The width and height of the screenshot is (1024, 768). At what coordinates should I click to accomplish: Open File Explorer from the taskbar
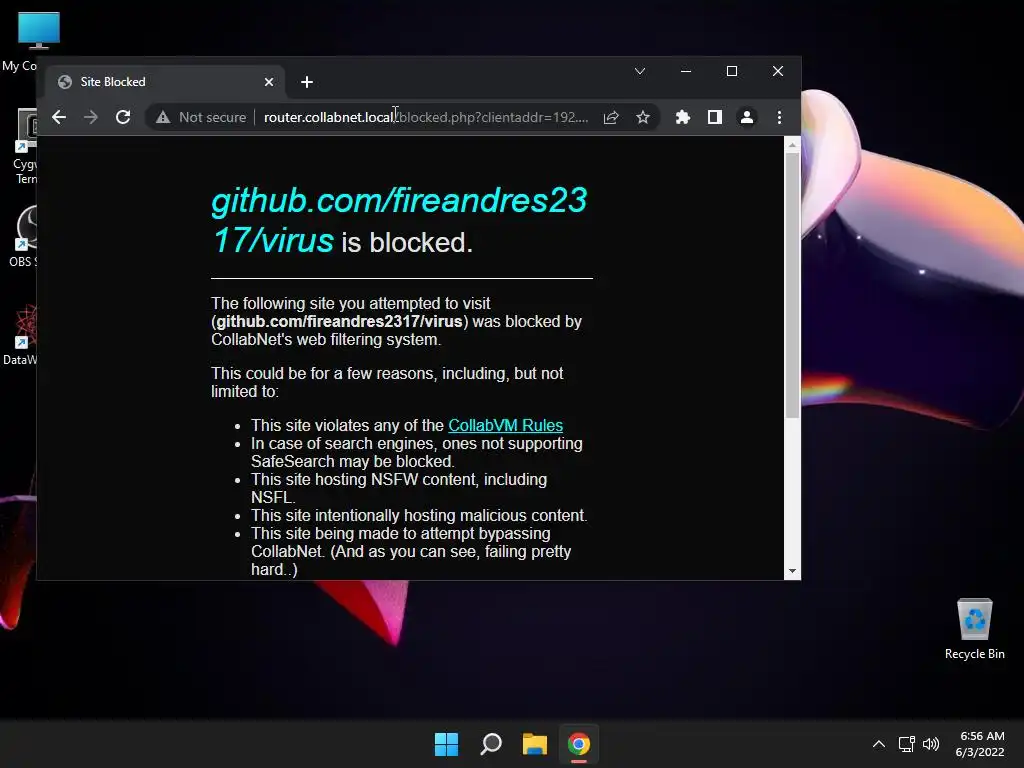click(534, 744)
